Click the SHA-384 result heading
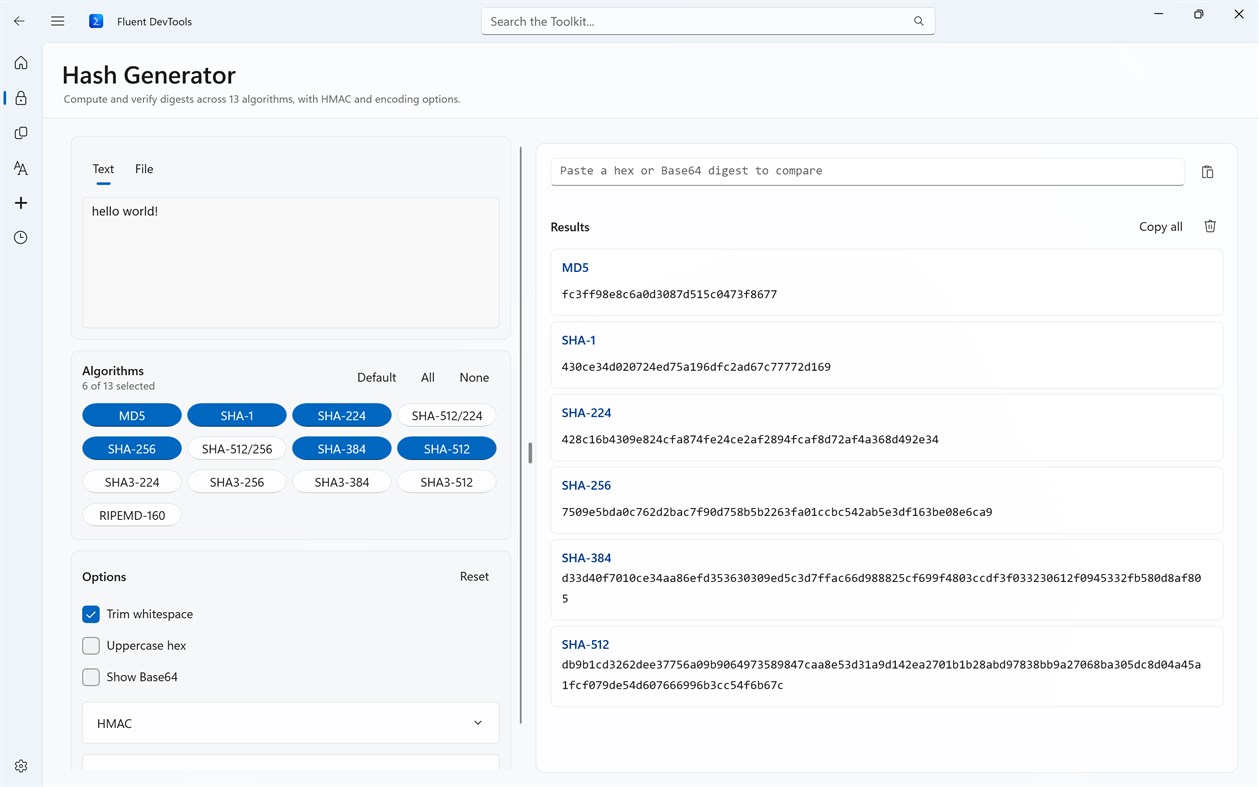Screen dimensions: 1259x787 tap(586, 558)
